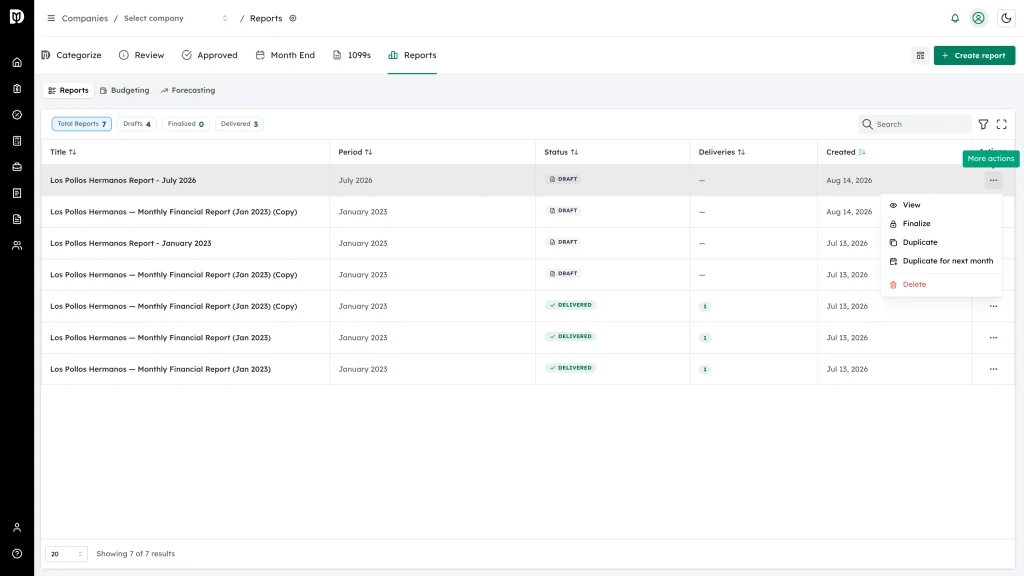Switch to the Categorize tab
Viewport: 1024px width, 576px height.
coord(71,56)
